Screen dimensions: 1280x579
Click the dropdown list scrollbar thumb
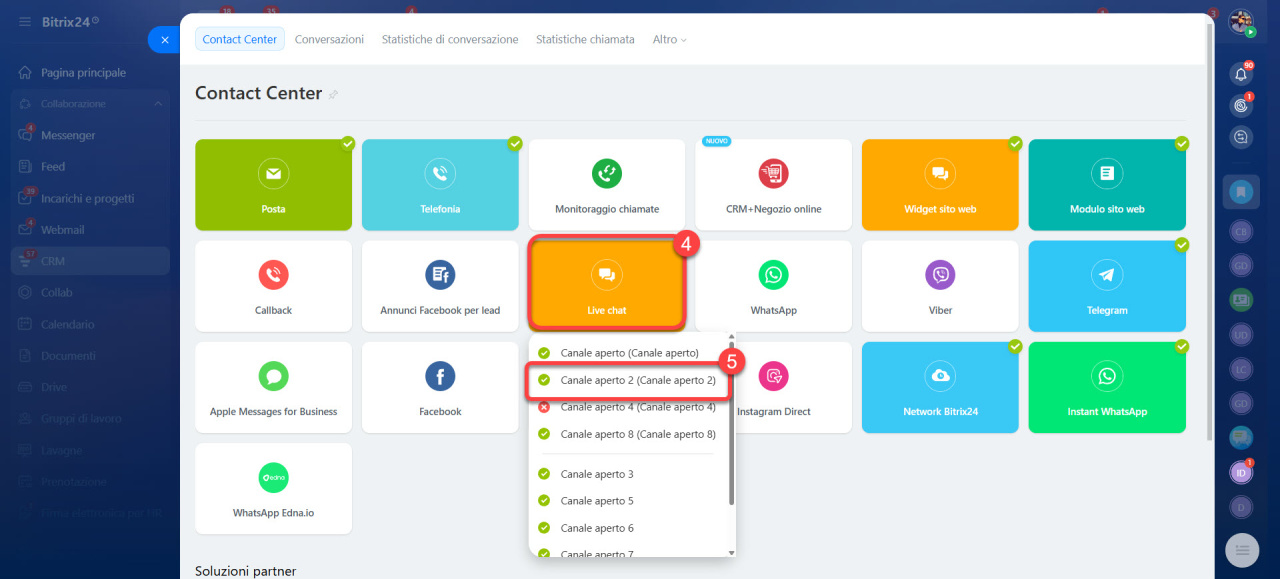tap(731, 425)
